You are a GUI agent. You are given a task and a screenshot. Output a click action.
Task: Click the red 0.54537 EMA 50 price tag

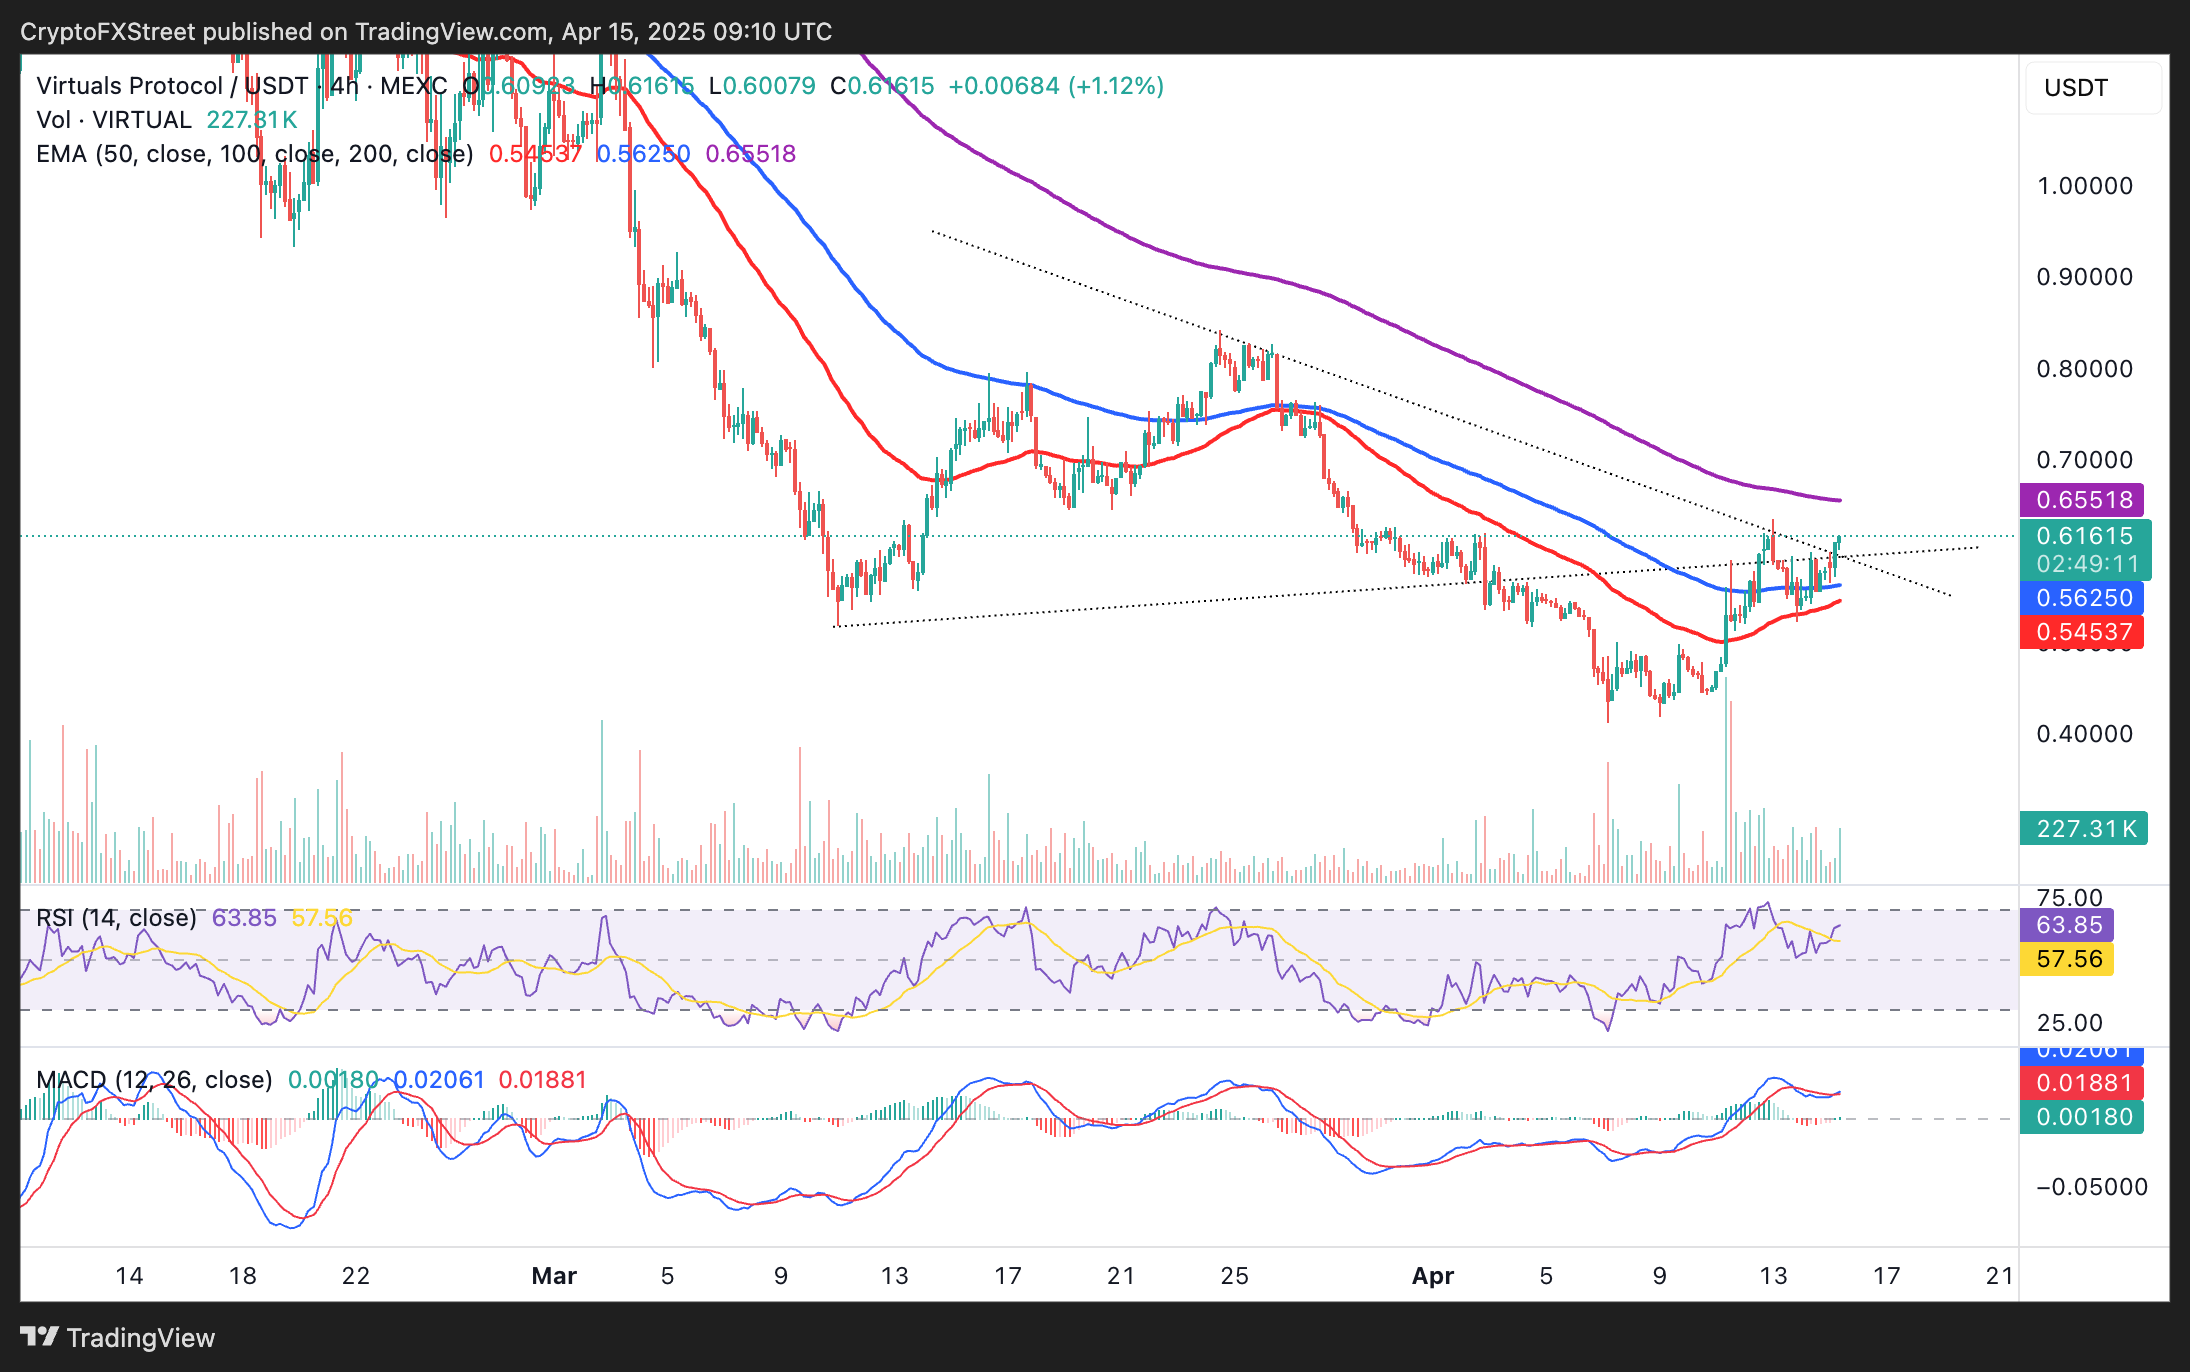click(2084, 632)
